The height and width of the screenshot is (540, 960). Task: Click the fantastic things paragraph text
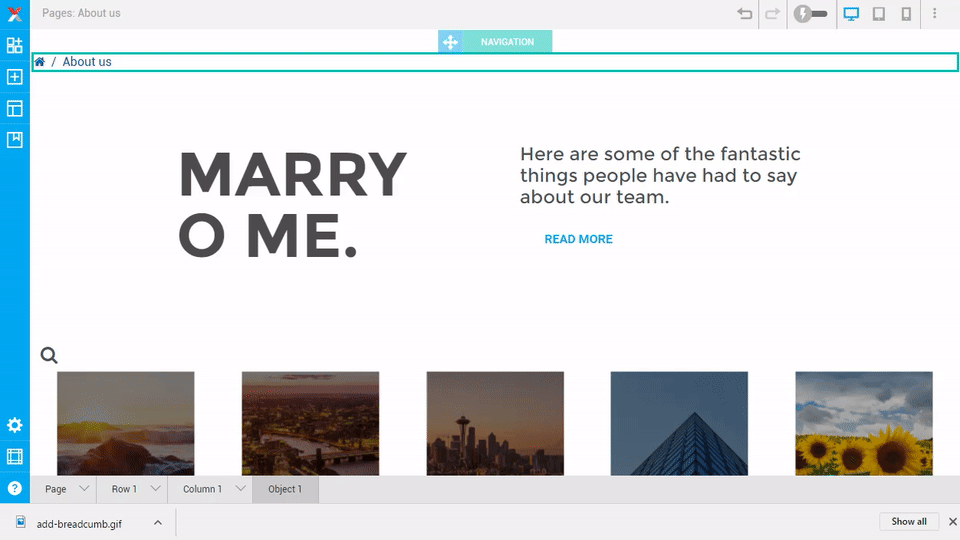coord(660,175)
